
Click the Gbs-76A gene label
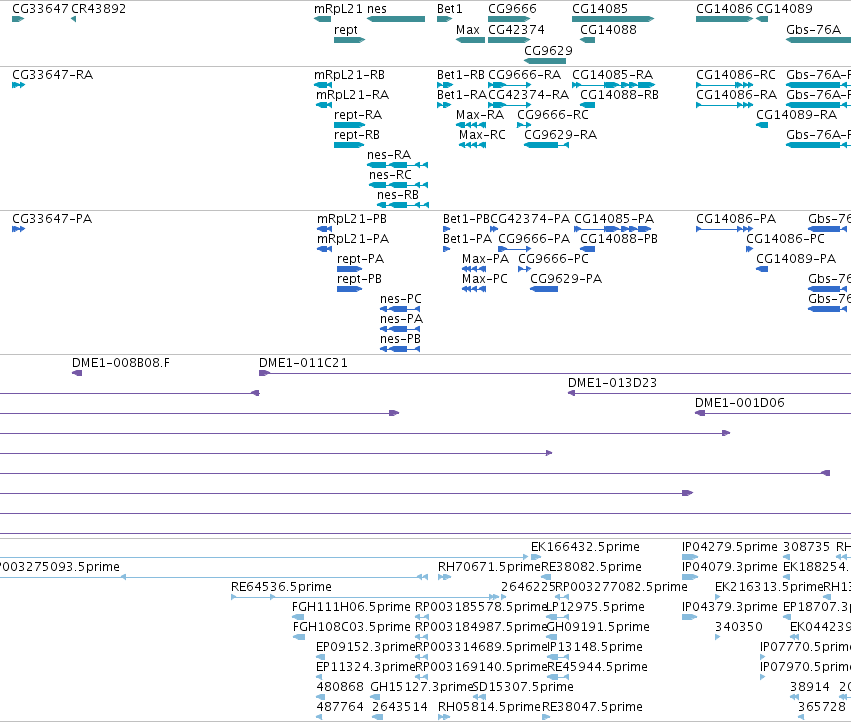point(813,30)
